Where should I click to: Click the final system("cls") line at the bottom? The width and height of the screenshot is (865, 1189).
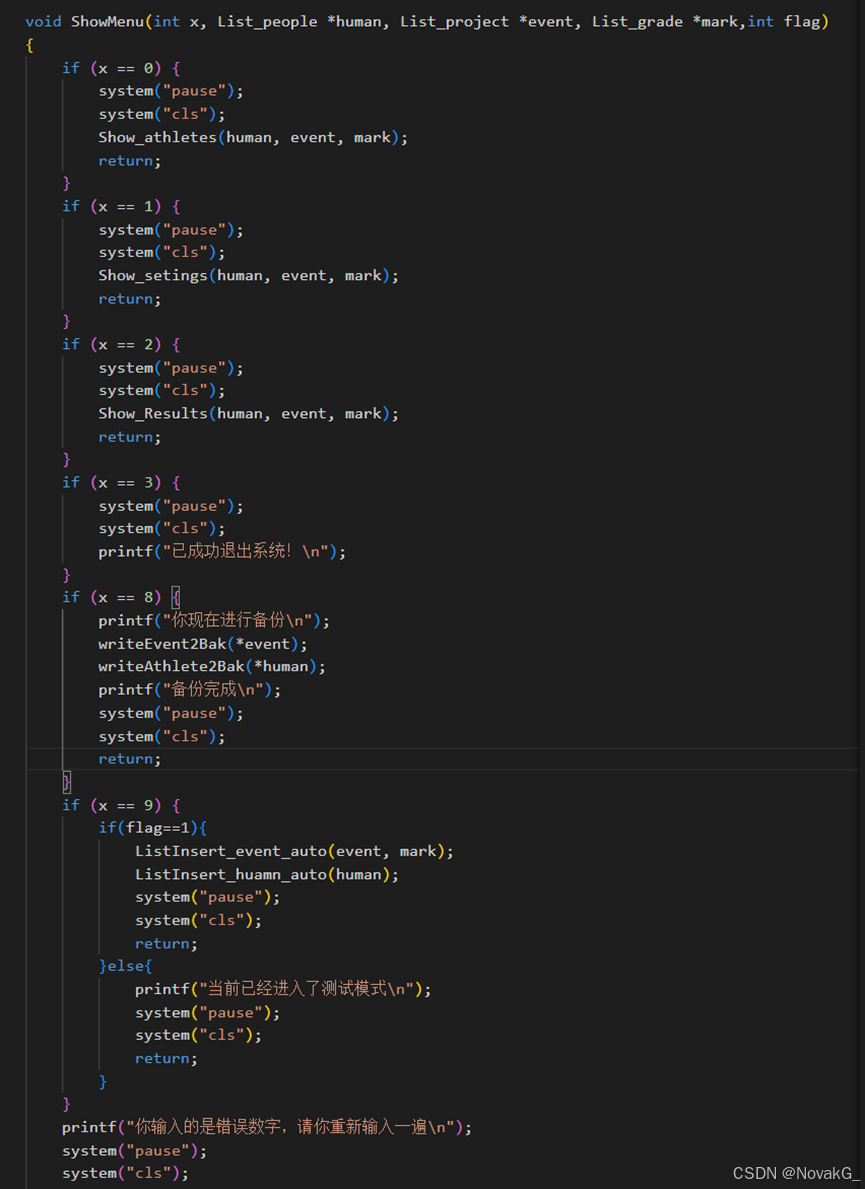click(125, 1173)
